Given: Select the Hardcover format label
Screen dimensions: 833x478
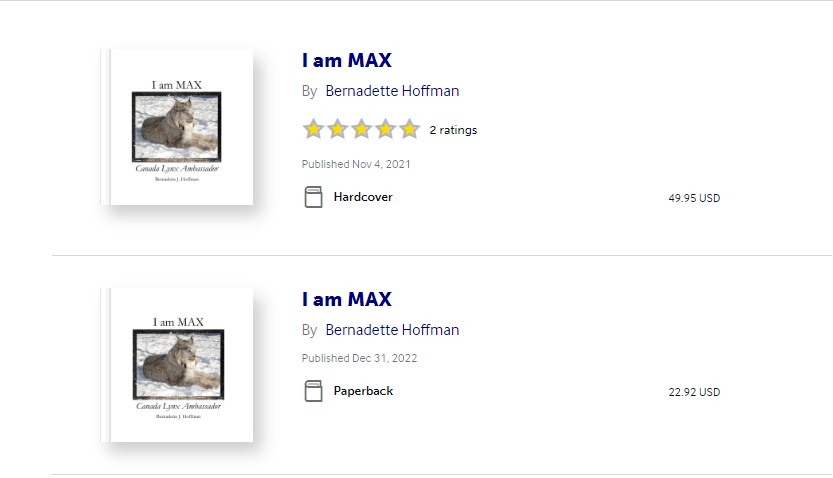Looking at the screenshot, I should tap(363, 197).
